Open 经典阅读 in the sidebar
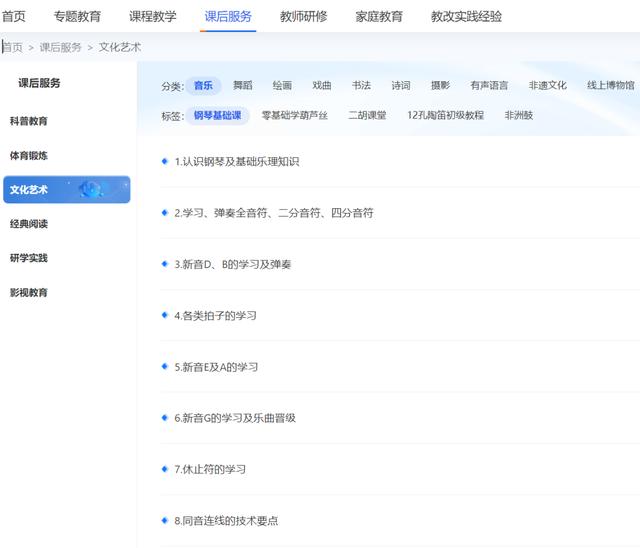640x548 pixels. click(29, 224)
